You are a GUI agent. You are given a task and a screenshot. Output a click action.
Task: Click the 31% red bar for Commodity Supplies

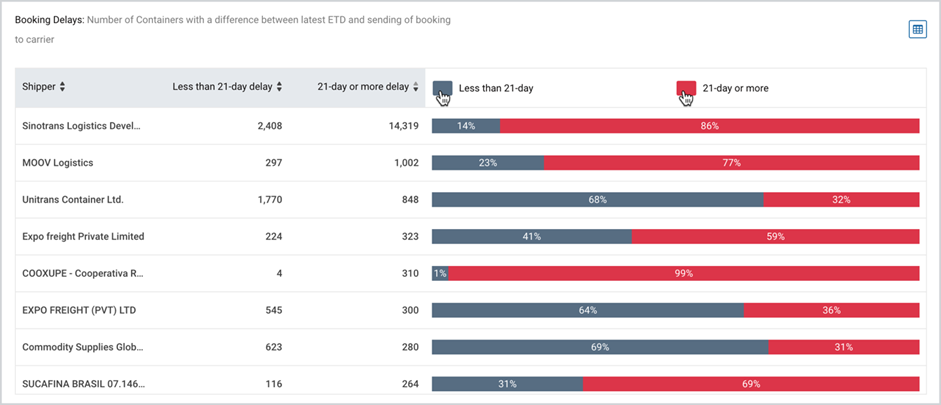click(844, 347)
